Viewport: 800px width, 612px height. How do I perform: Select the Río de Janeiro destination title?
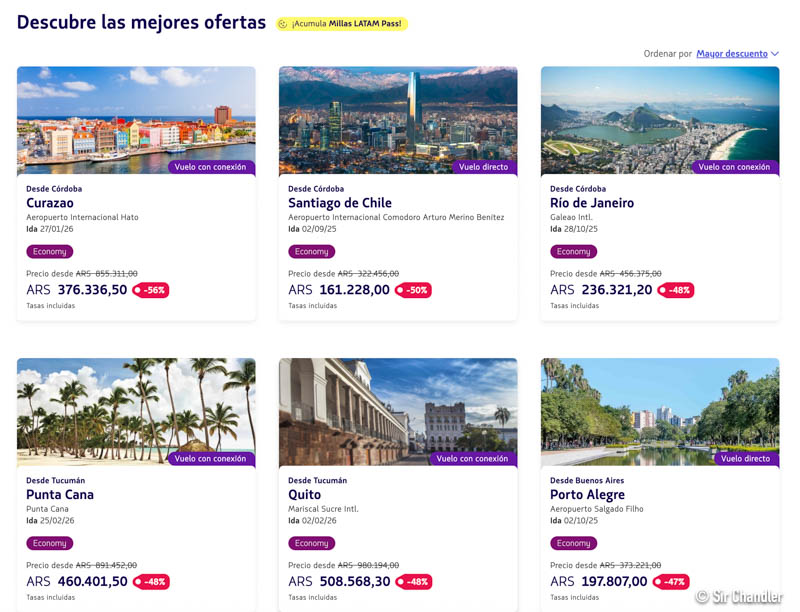coord(592,203)
